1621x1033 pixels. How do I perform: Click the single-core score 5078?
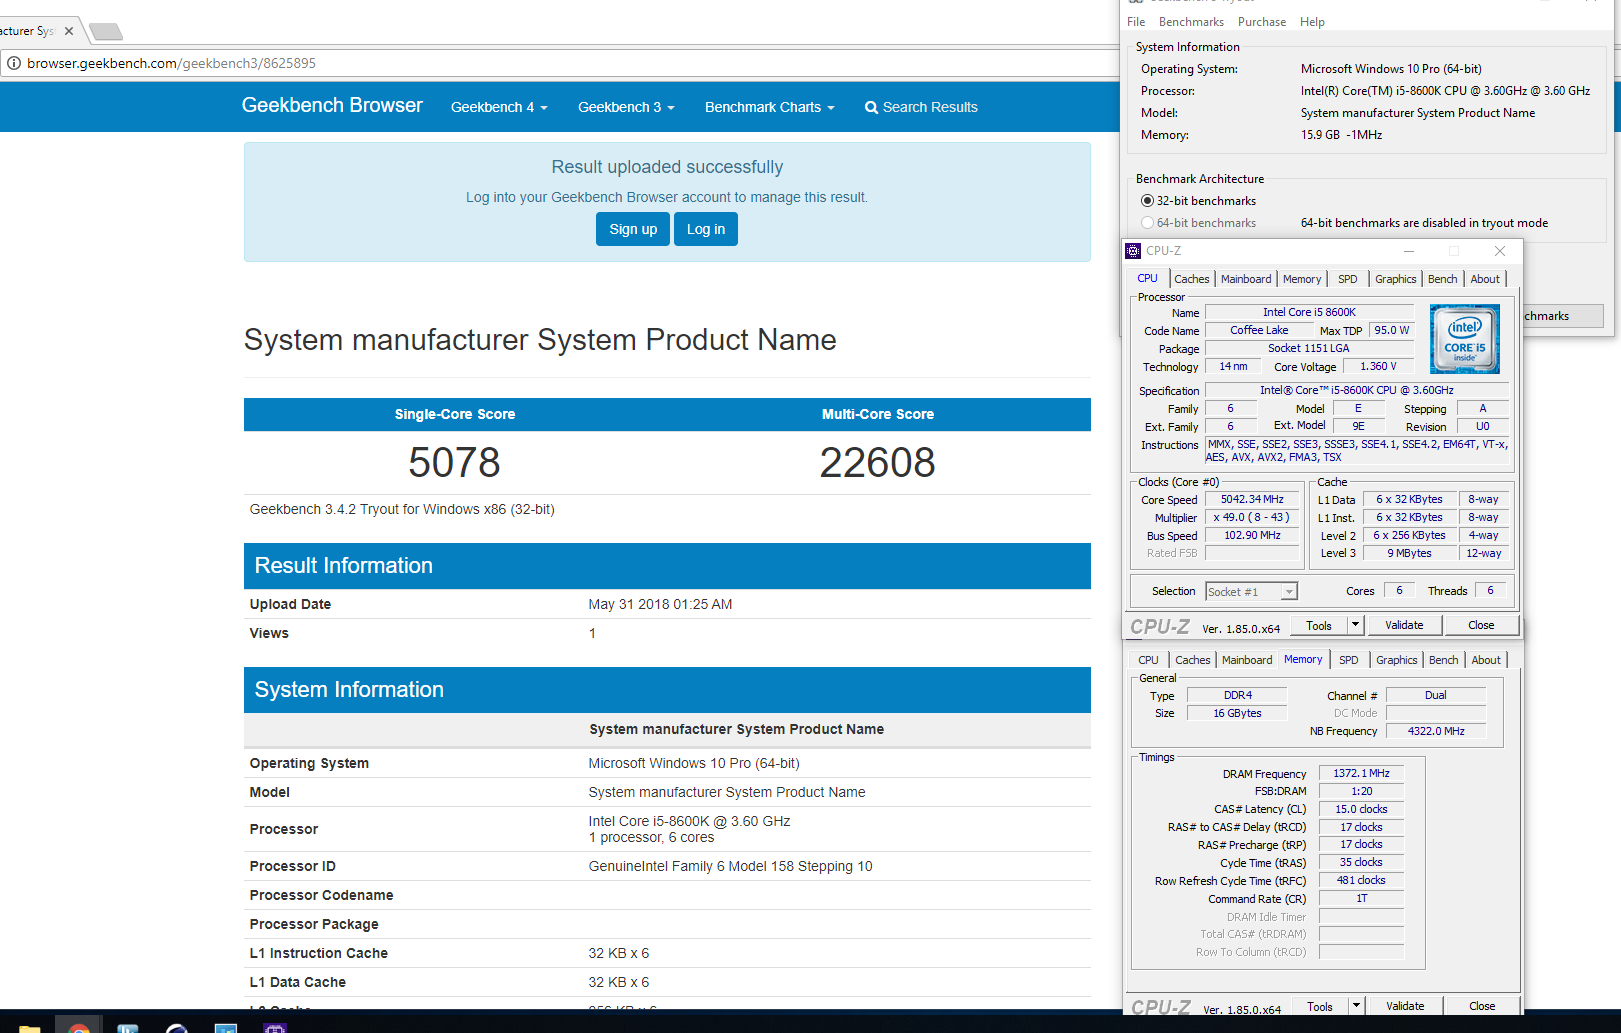[x=454, y=462]
